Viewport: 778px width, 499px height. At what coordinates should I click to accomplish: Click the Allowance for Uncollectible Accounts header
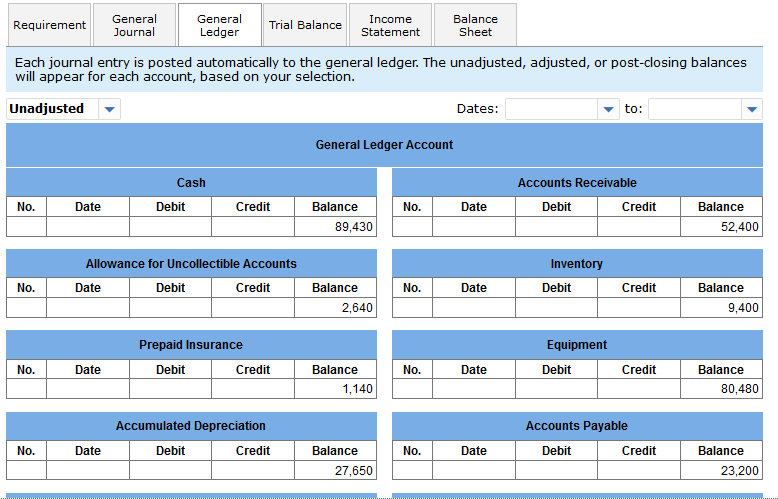pos(191,263)
